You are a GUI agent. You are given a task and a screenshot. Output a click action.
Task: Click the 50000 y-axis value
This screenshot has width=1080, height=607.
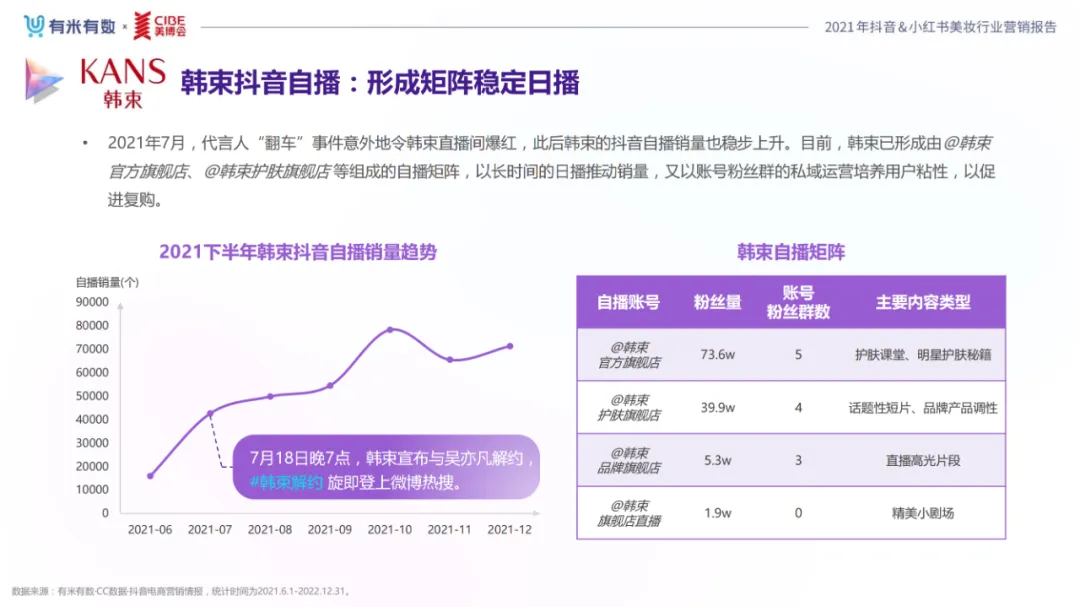click(x=92, y=395)
